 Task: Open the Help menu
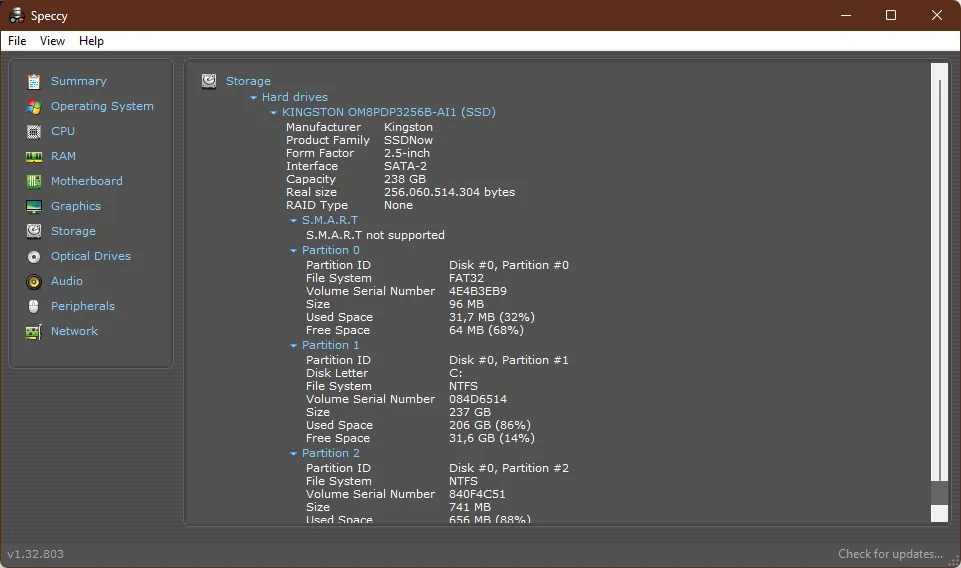point(91,41)
